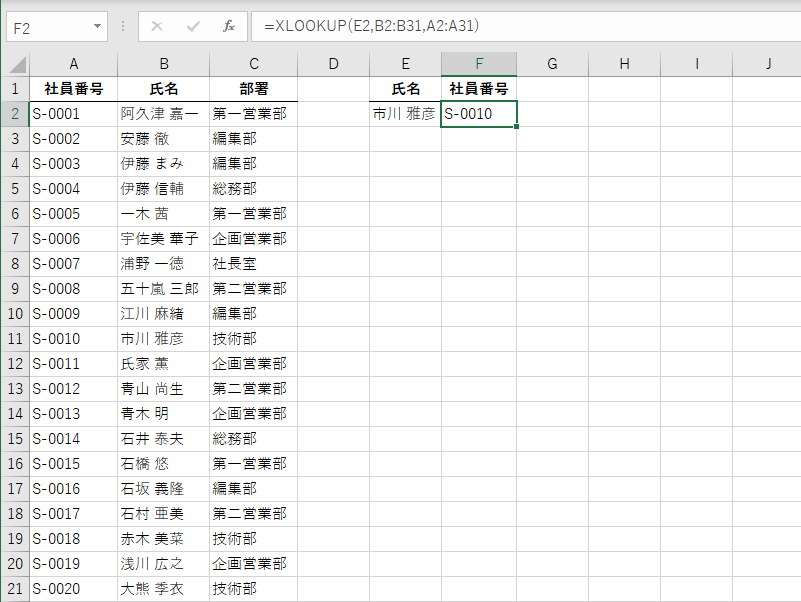Click the 社員番号 header cell in A1
801x602 pixels.
pyautogui.click(x=73, y=88)
